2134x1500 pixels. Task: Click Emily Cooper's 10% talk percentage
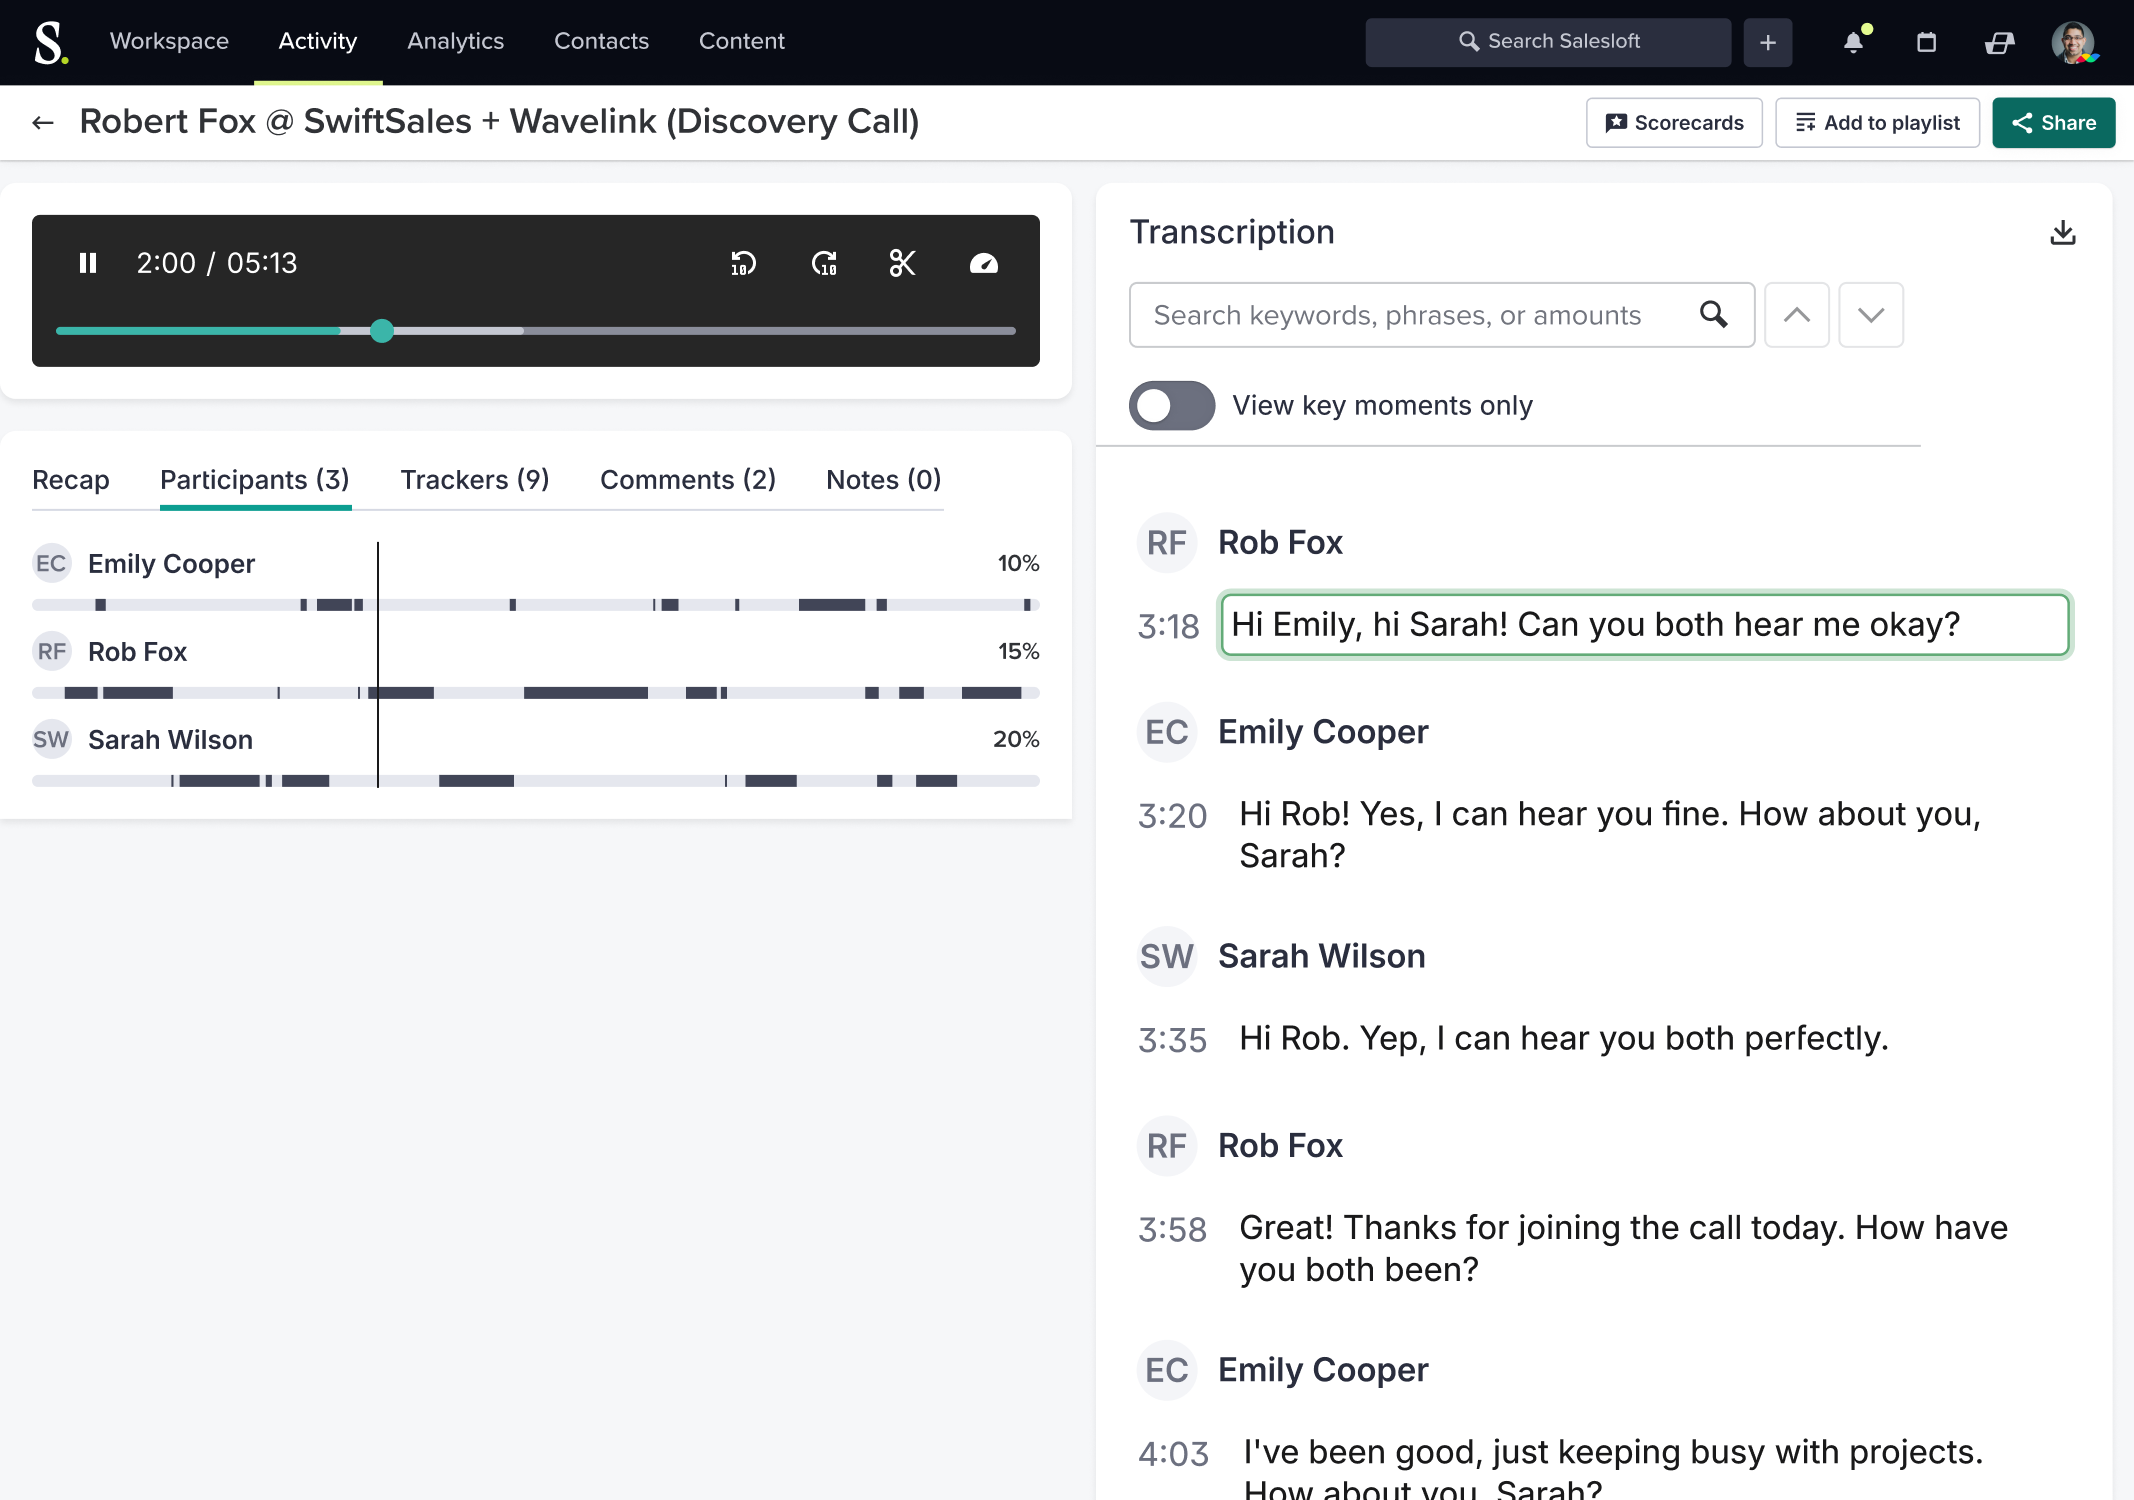coord(1018,564)
